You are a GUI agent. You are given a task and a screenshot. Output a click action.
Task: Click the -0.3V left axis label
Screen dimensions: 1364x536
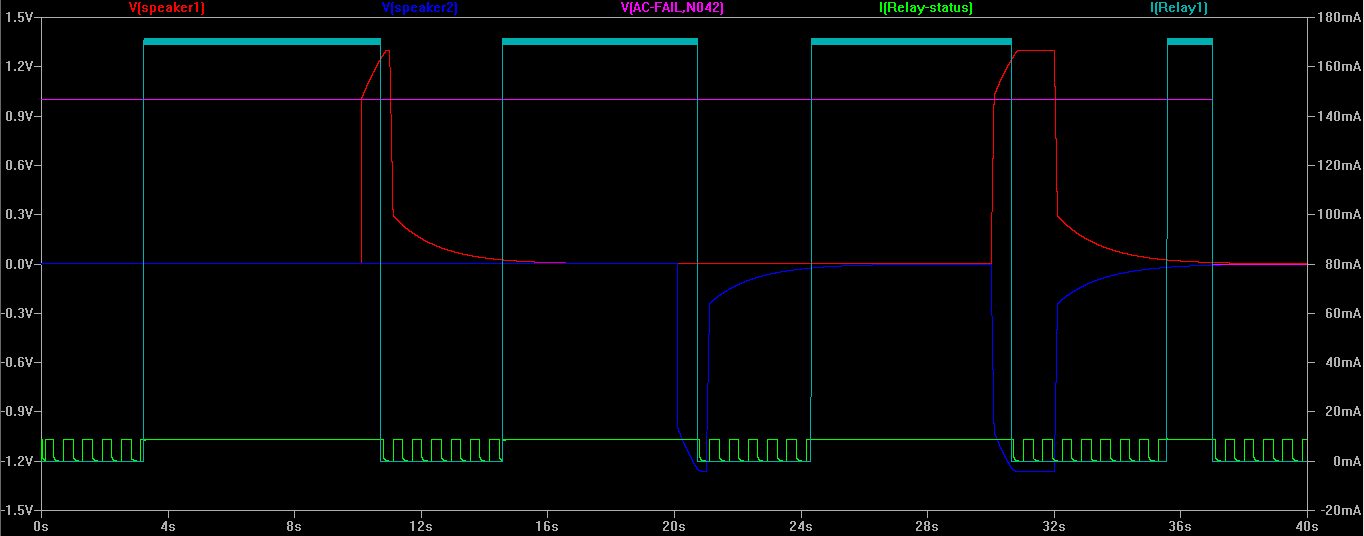[x=17, y=313]
